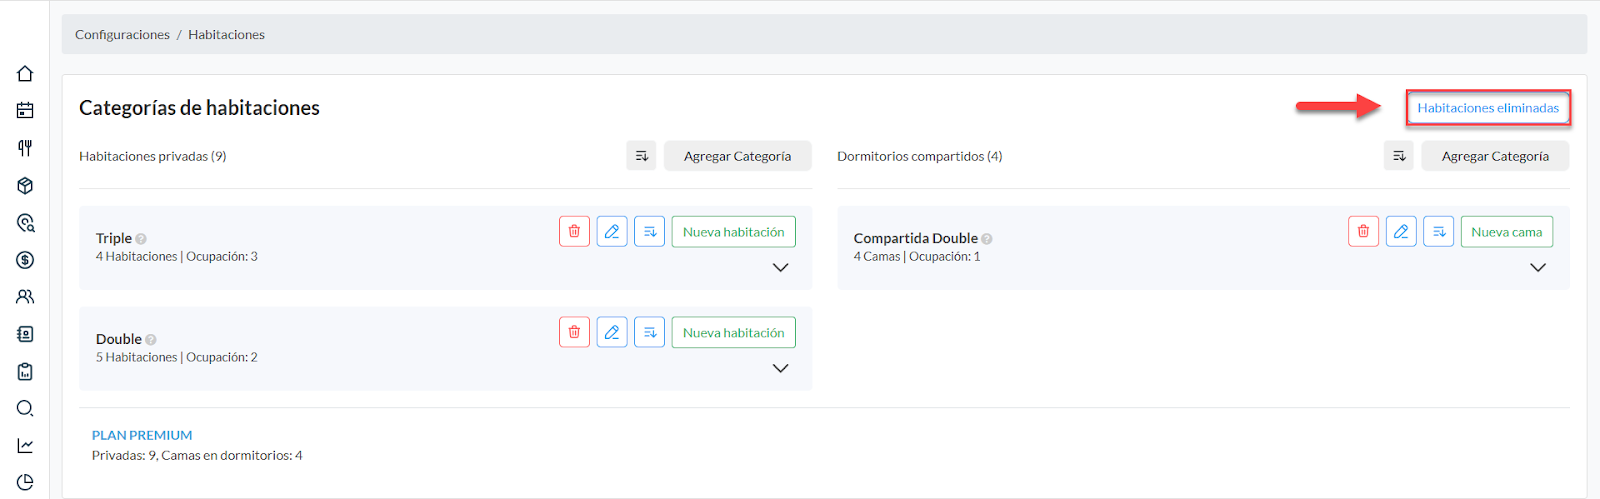Screen dimensions: 1600x499
Task: Open the calendar icon in sidebar
Action: 25,111
